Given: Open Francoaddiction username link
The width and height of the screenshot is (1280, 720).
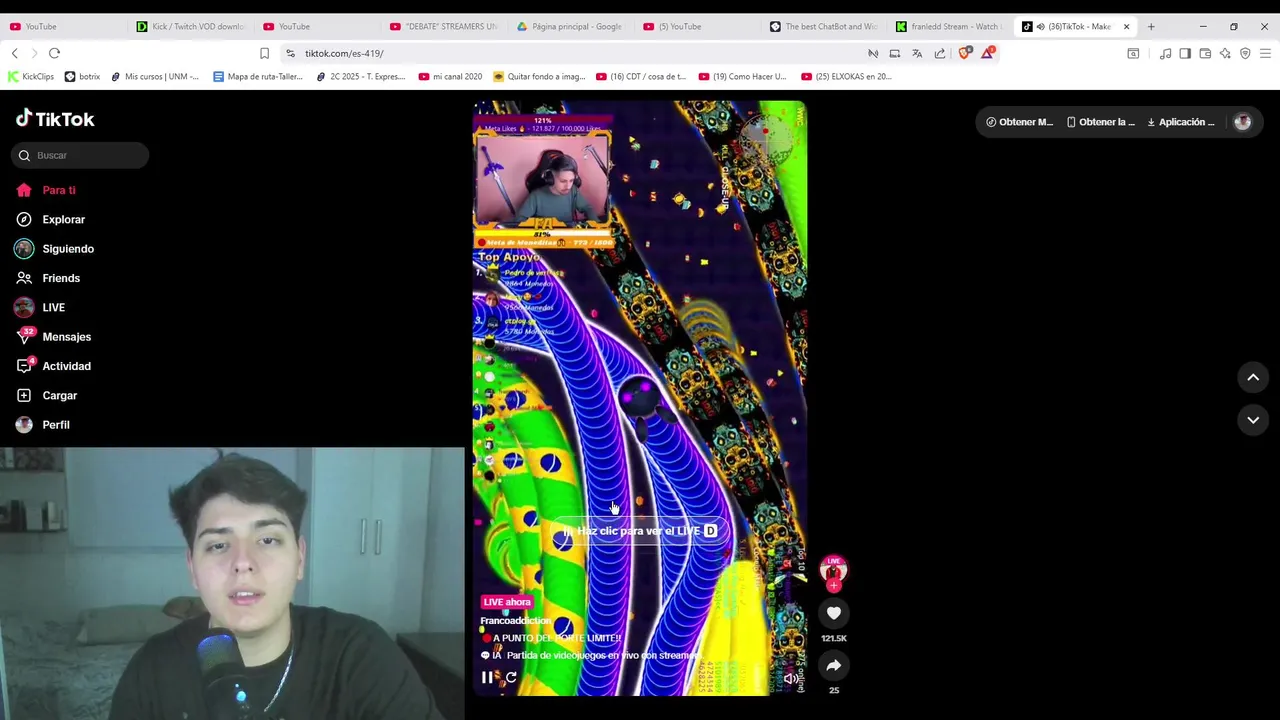Looking at the screenshot, I should pos(516,621).
